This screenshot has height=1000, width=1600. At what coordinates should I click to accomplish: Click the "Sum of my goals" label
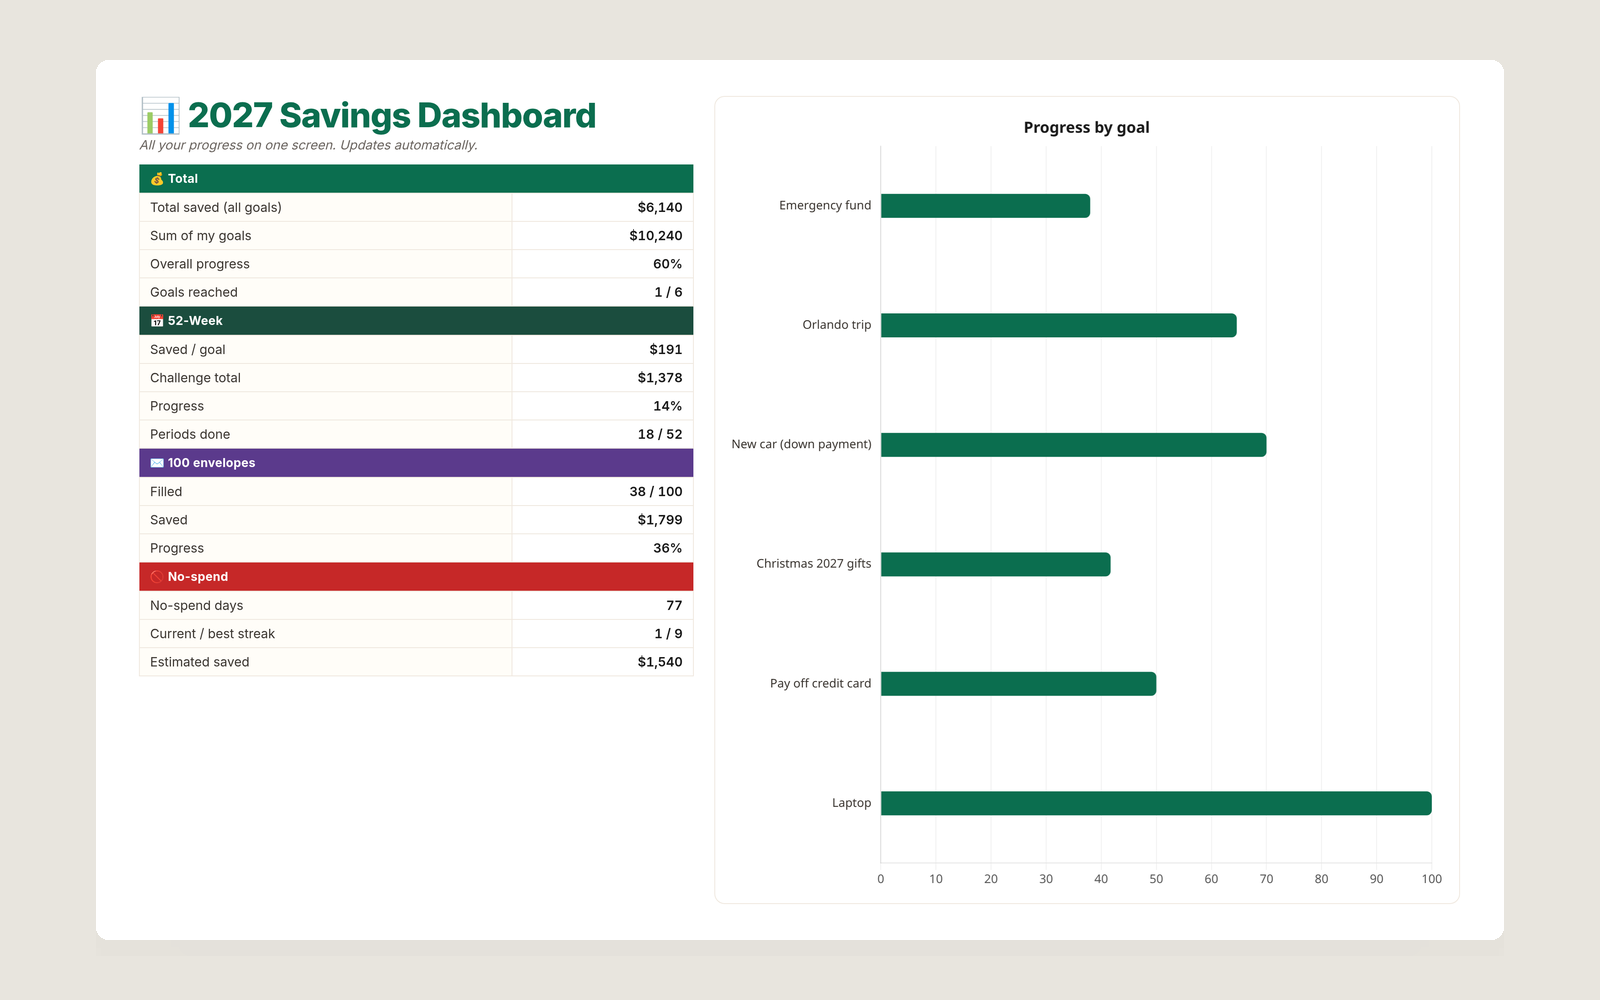(x=201, y=236)
